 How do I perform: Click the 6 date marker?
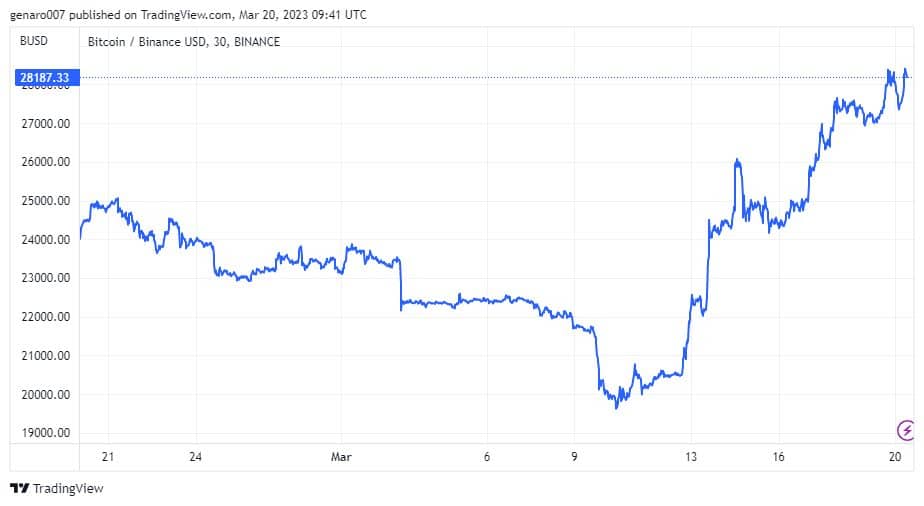[487, 457]
